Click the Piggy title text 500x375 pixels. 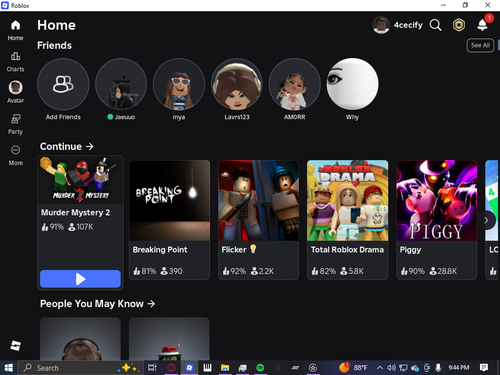(410, 250)
